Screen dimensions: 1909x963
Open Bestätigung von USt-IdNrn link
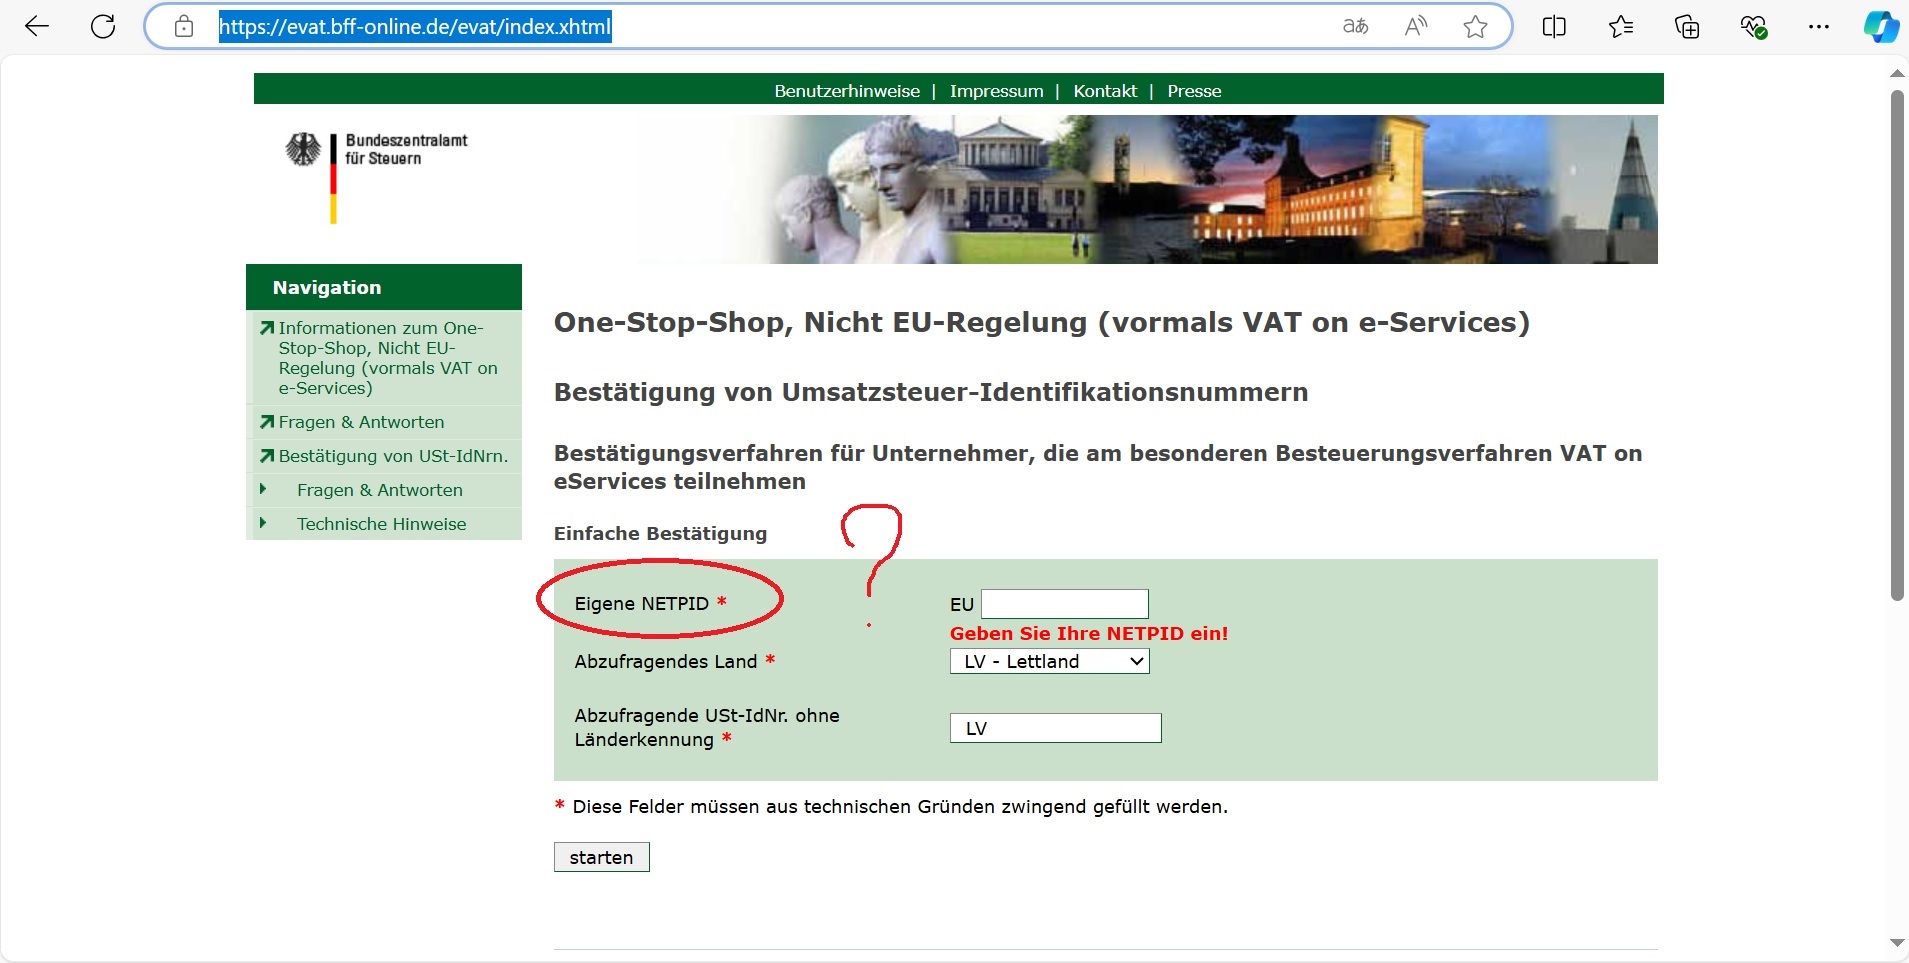point(391,455)
